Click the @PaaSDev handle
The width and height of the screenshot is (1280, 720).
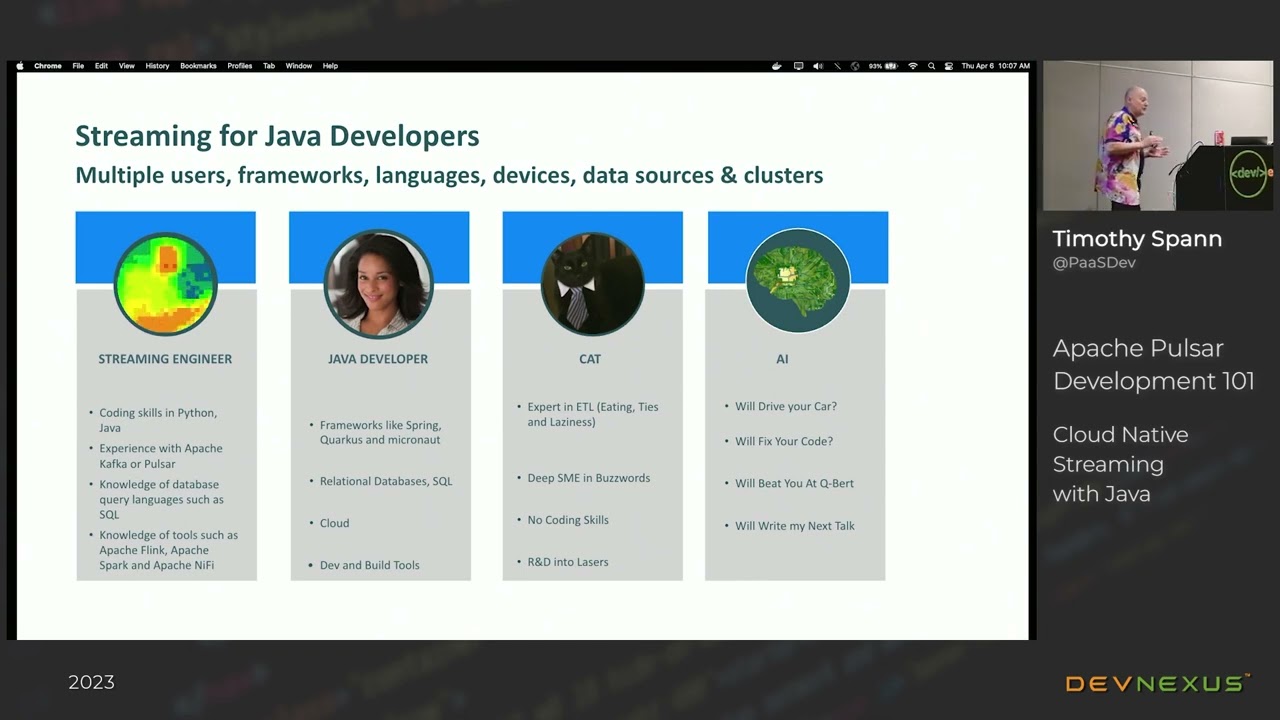(1094, 263)
